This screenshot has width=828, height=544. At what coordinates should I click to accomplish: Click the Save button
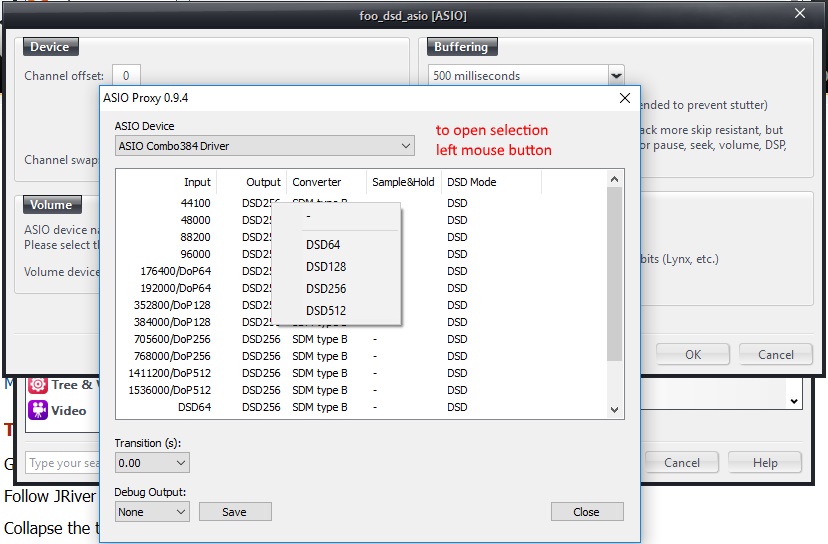point(234,512)
